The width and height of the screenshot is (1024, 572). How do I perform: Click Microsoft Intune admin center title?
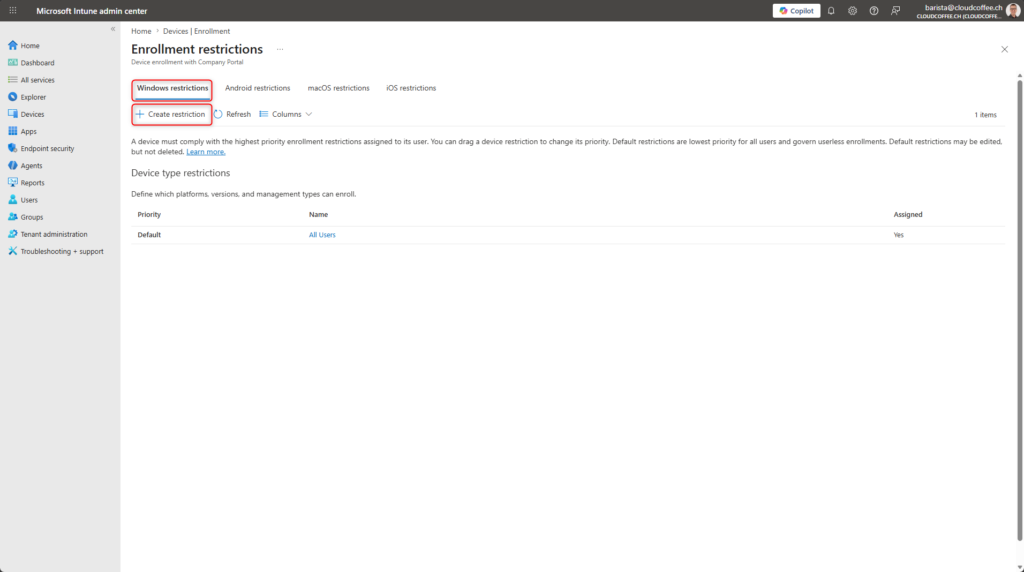click(91, 11)
